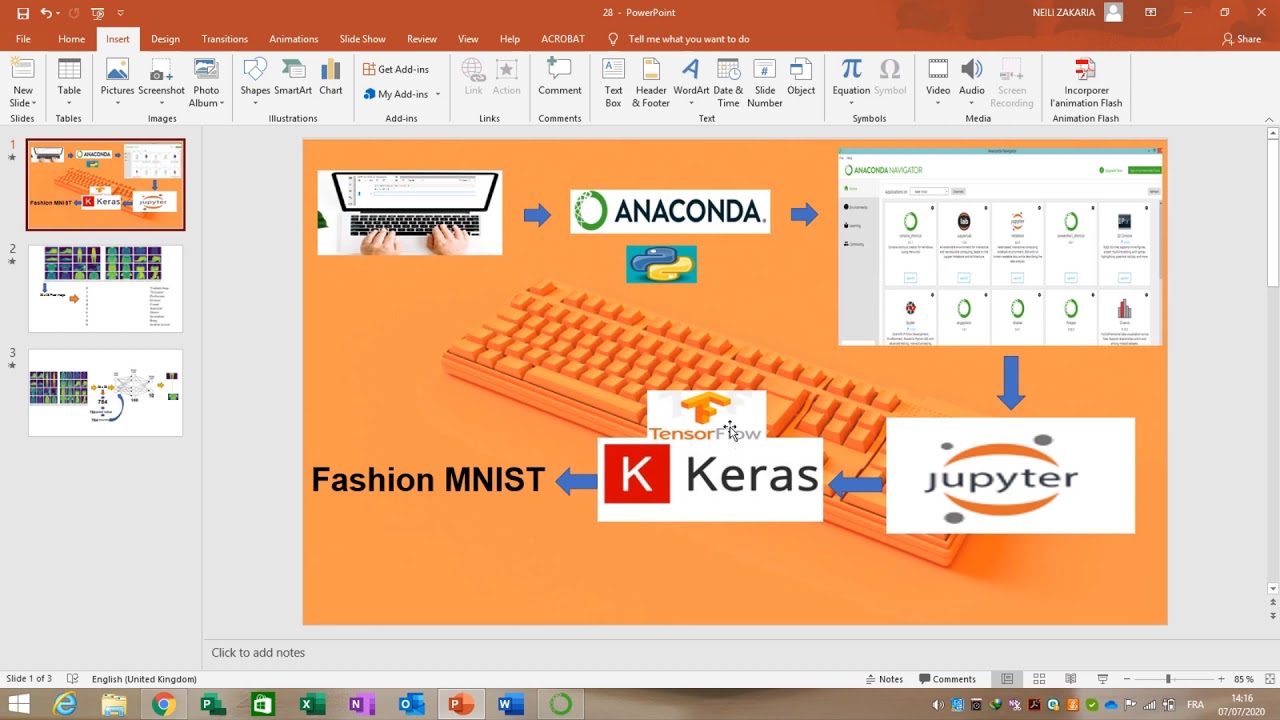Click the Save icon in quick access toolbar
This screenshot has height=720, width=1280.
22,13
